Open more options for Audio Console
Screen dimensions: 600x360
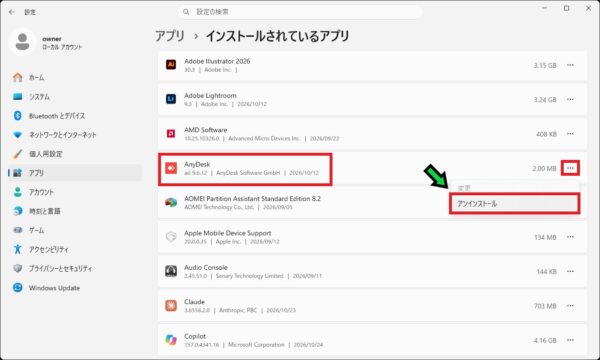pyautogui.click(x=570, y=272)
